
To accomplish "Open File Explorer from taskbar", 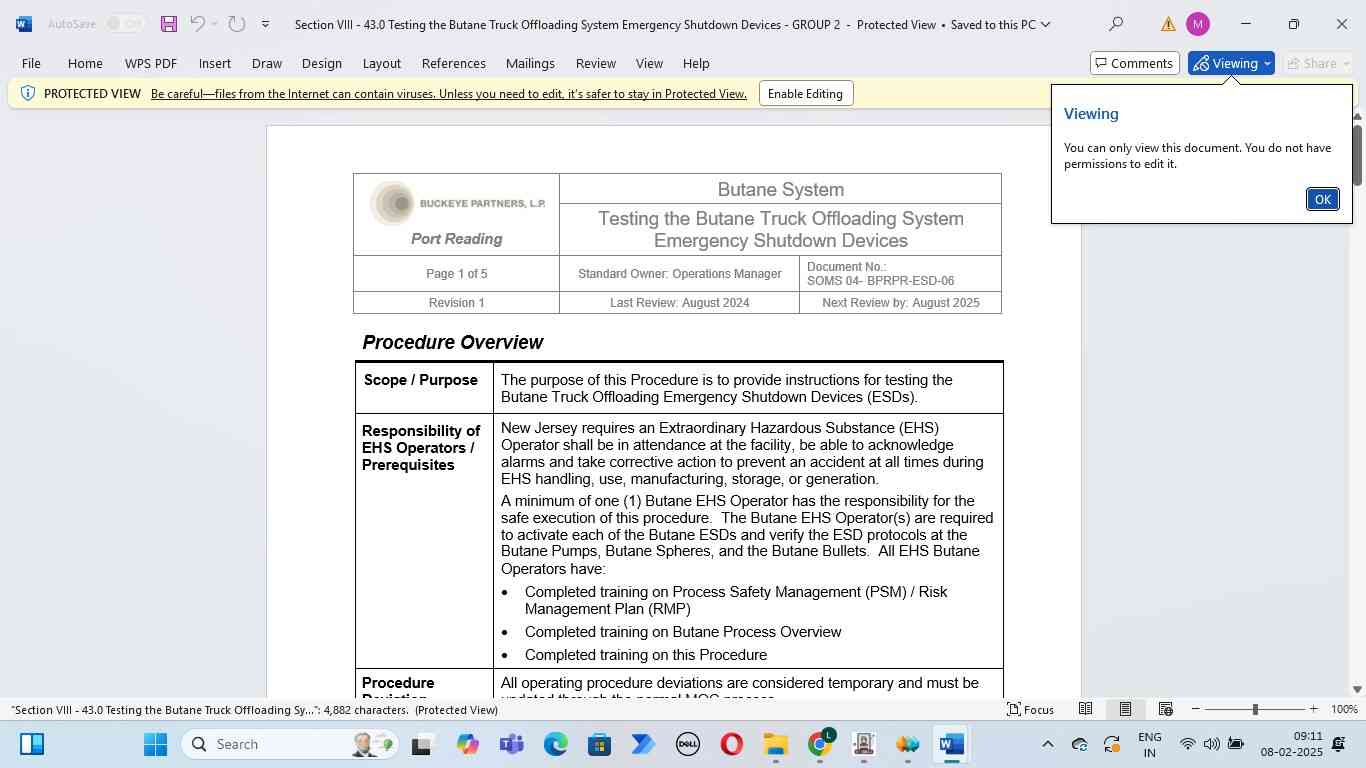I will point(775,745).
